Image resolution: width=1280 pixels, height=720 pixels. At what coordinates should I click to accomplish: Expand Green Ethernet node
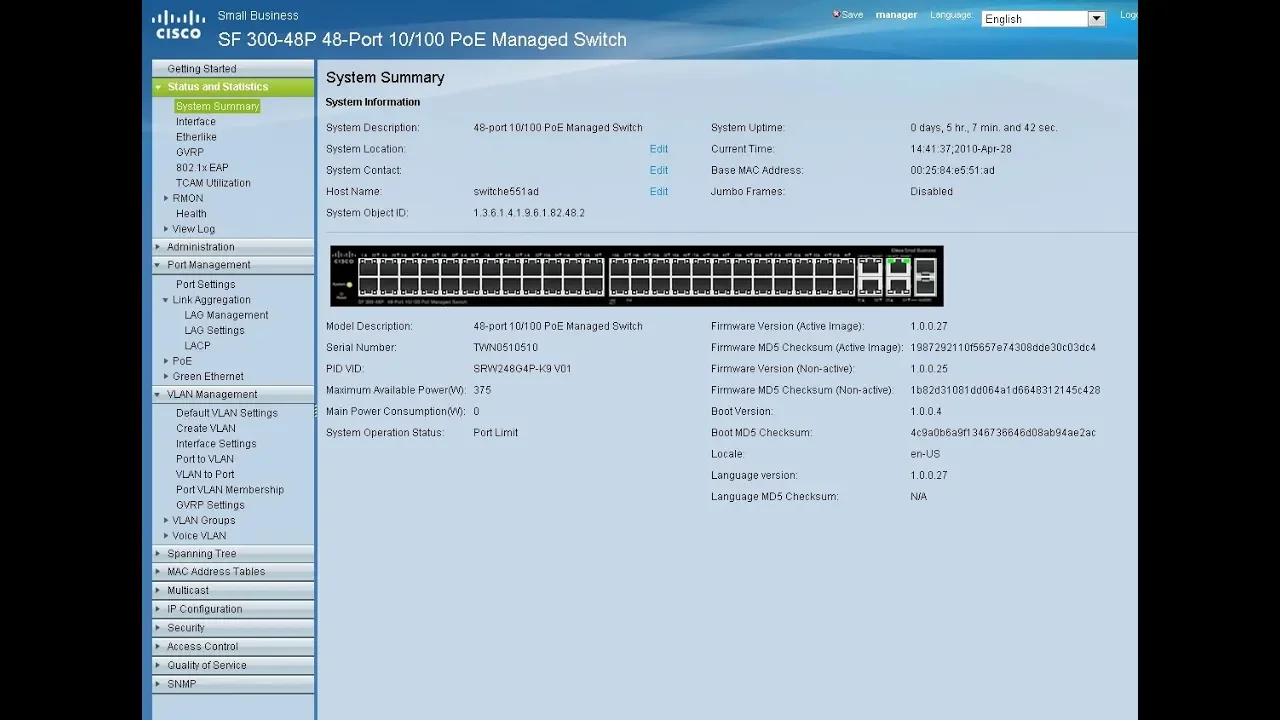coord(166,377)
